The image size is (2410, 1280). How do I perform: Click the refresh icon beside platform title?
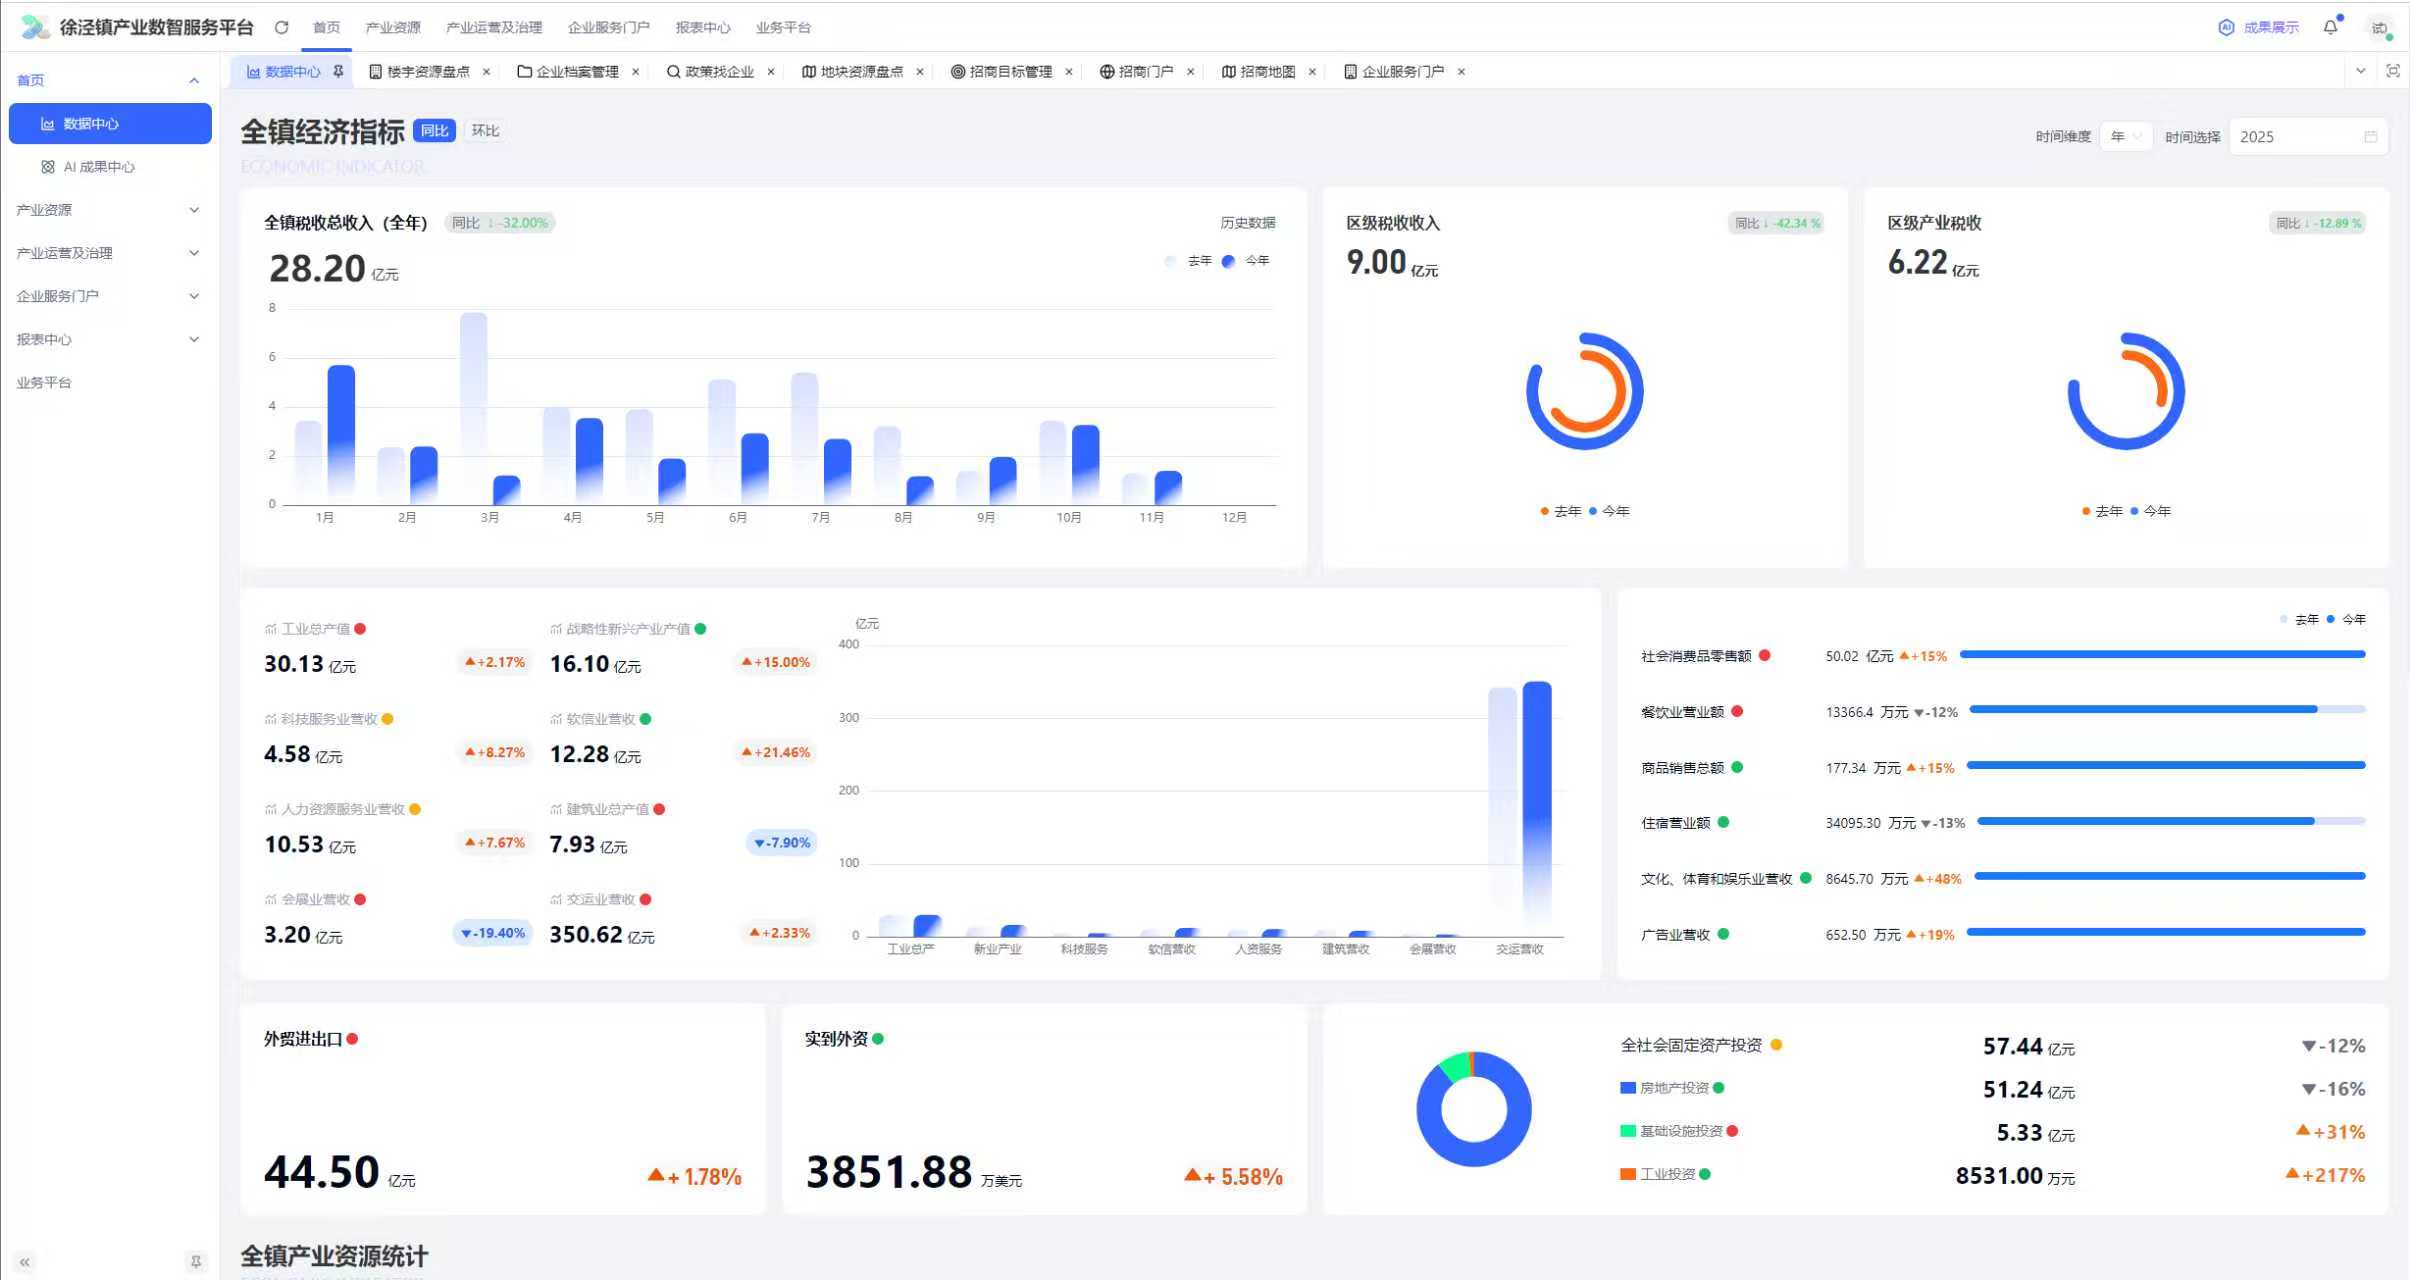point(282,27)
